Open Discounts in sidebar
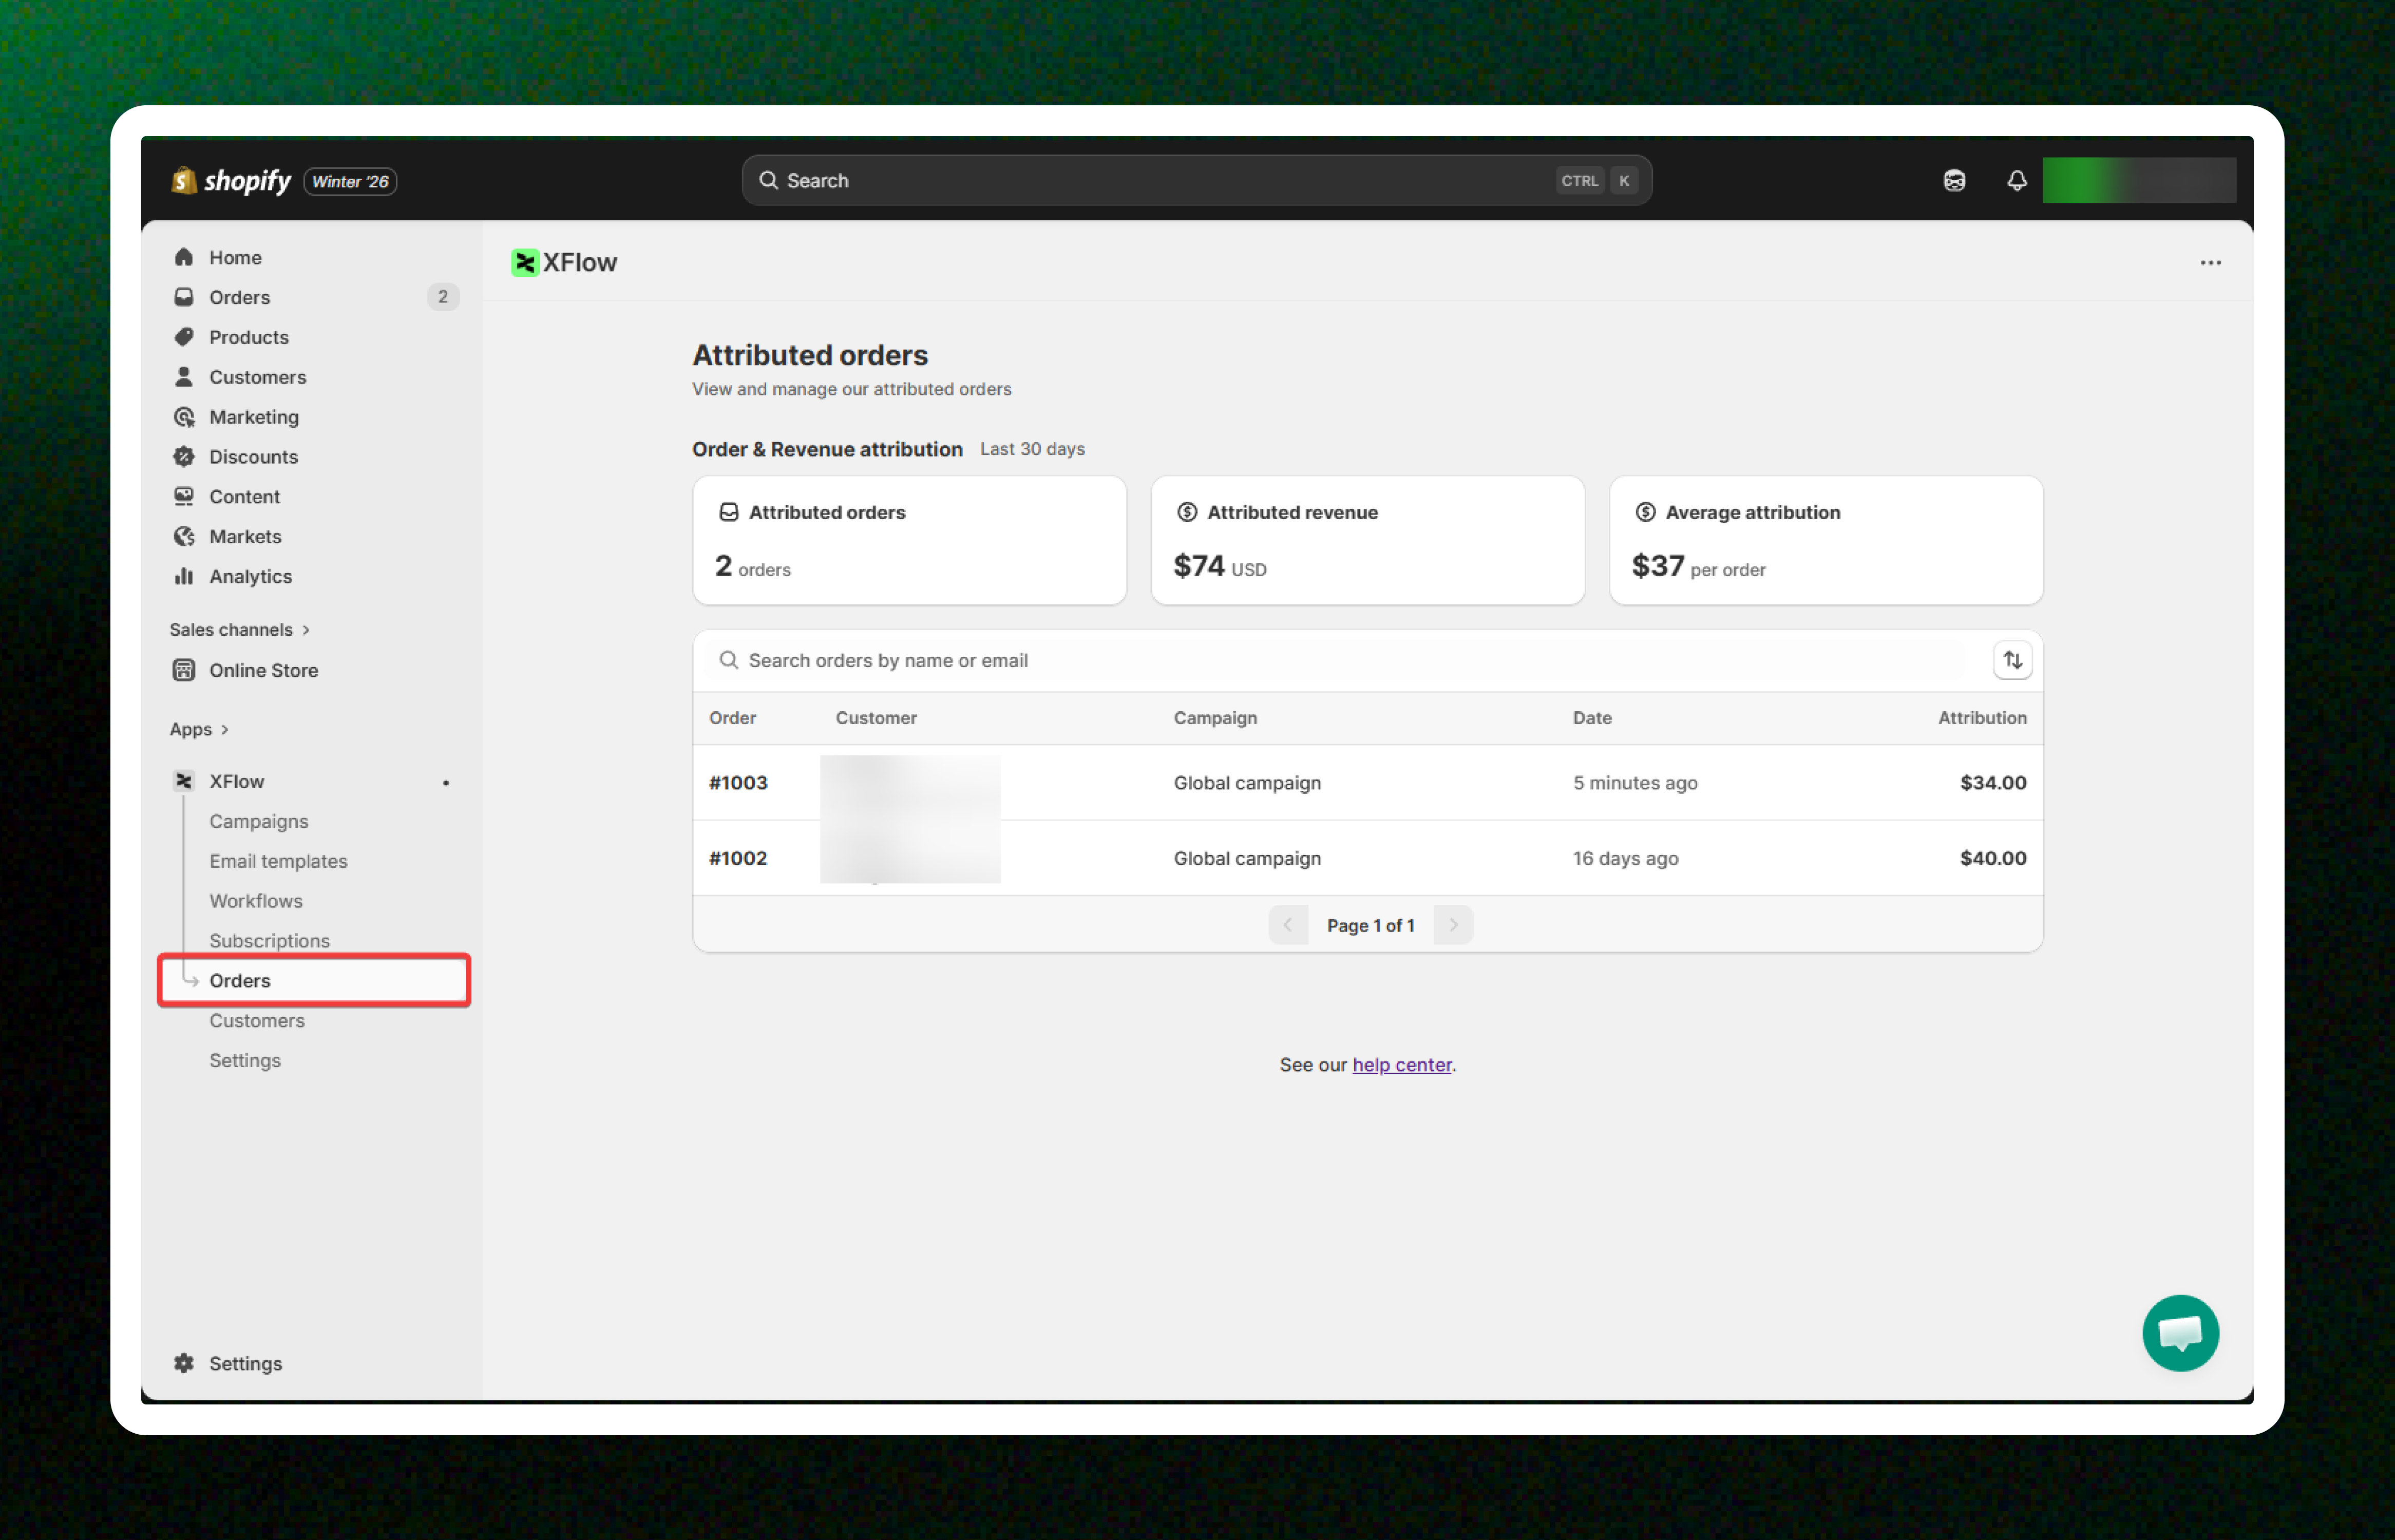The height and width of the screenshot is (1540, 2395). point(253,457)
